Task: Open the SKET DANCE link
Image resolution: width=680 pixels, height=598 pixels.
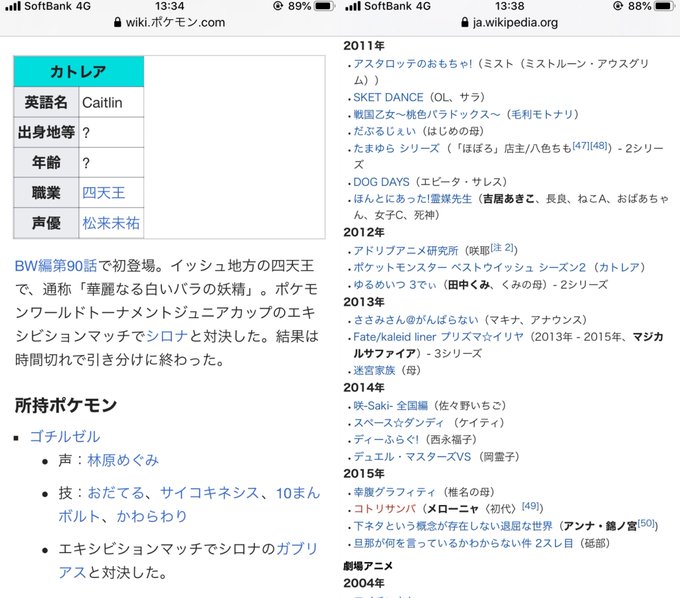Action: [x=388, y=97]
